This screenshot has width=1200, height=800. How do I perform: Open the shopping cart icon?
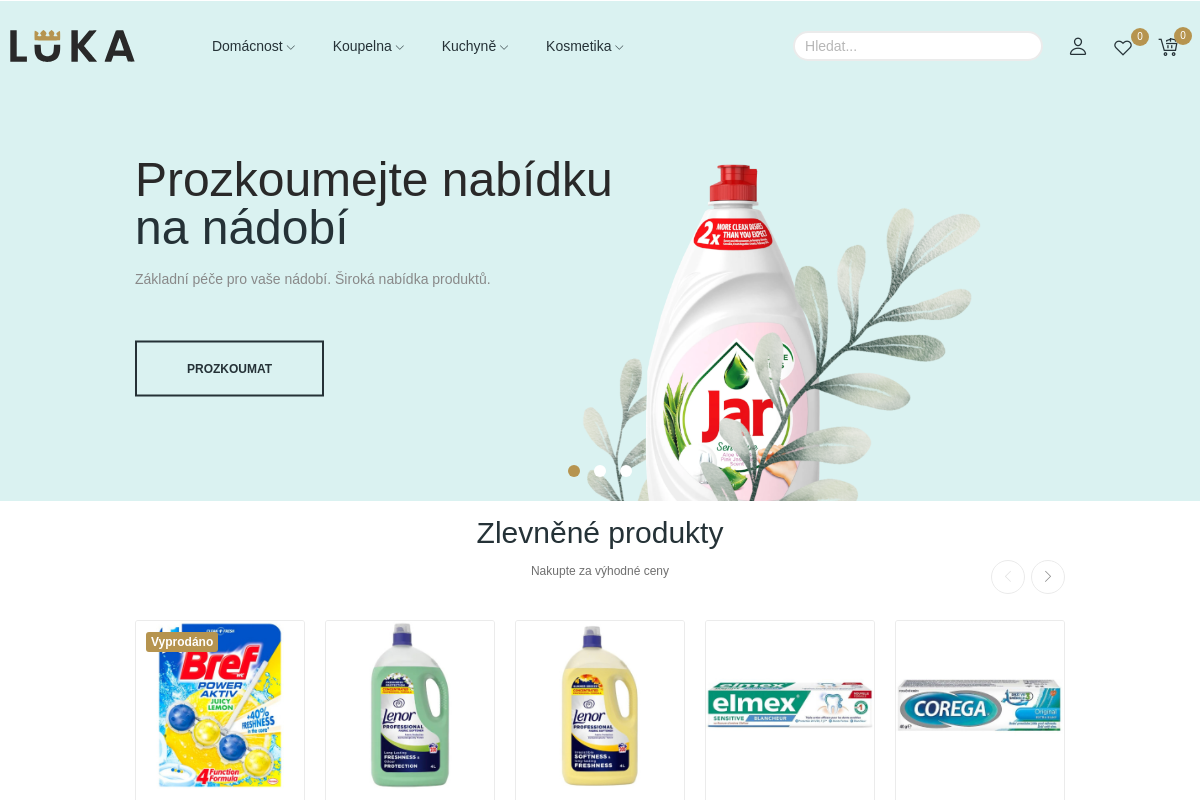[1168, 47]
